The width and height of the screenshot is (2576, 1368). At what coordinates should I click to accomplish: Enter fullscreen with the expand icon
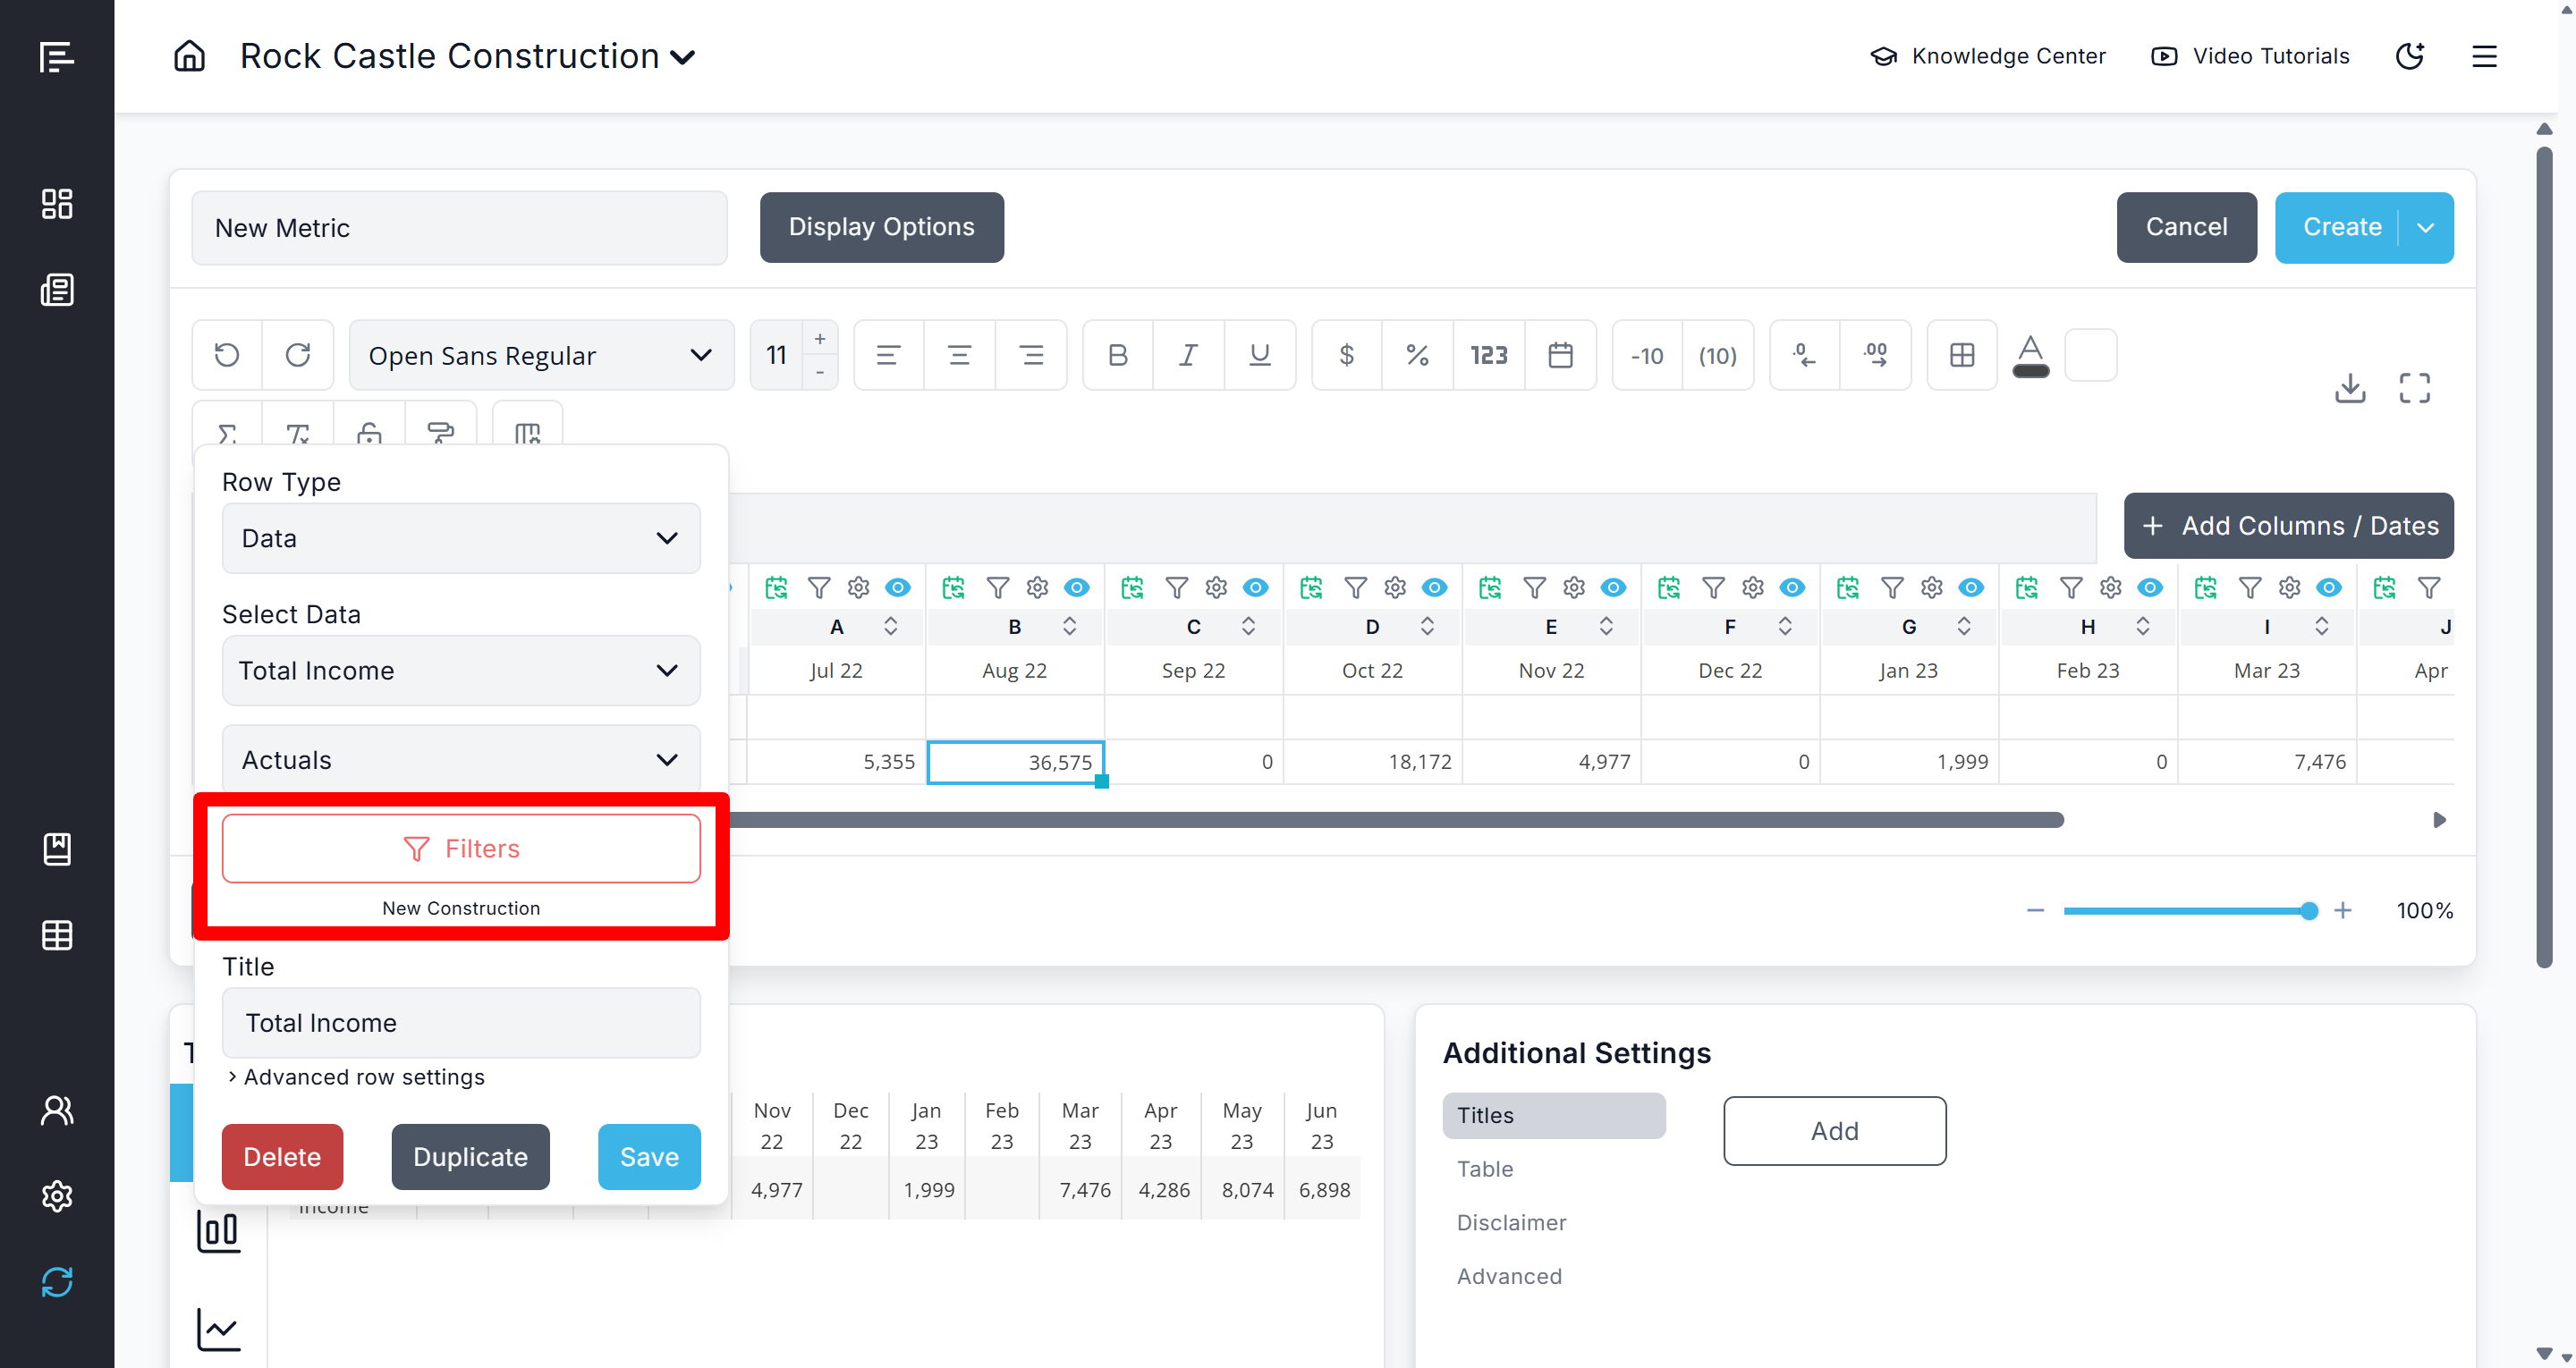point(2414,388)
